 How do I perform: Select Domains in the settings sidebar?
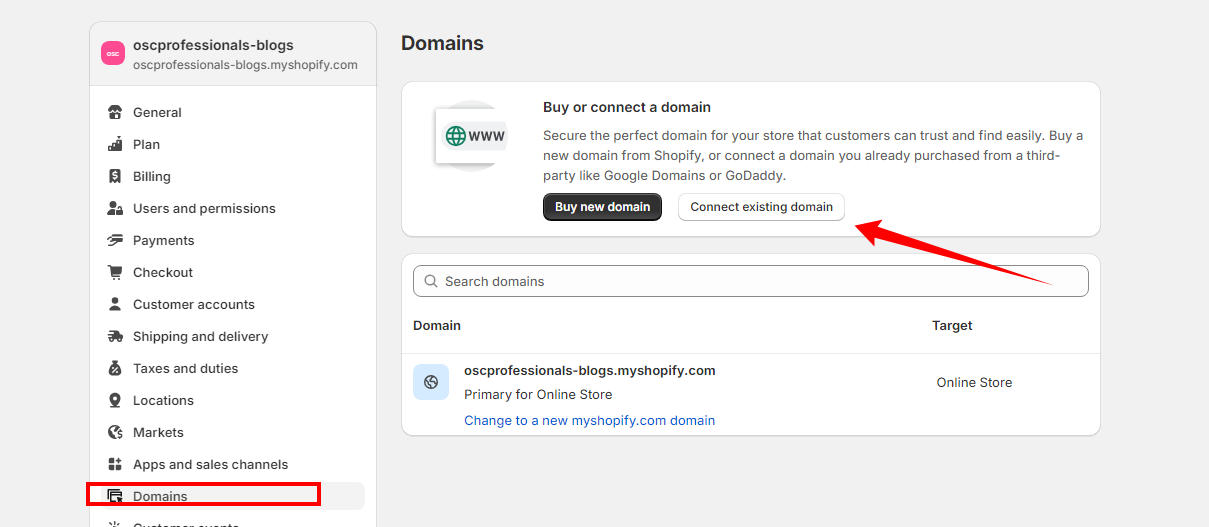(160, 496)
